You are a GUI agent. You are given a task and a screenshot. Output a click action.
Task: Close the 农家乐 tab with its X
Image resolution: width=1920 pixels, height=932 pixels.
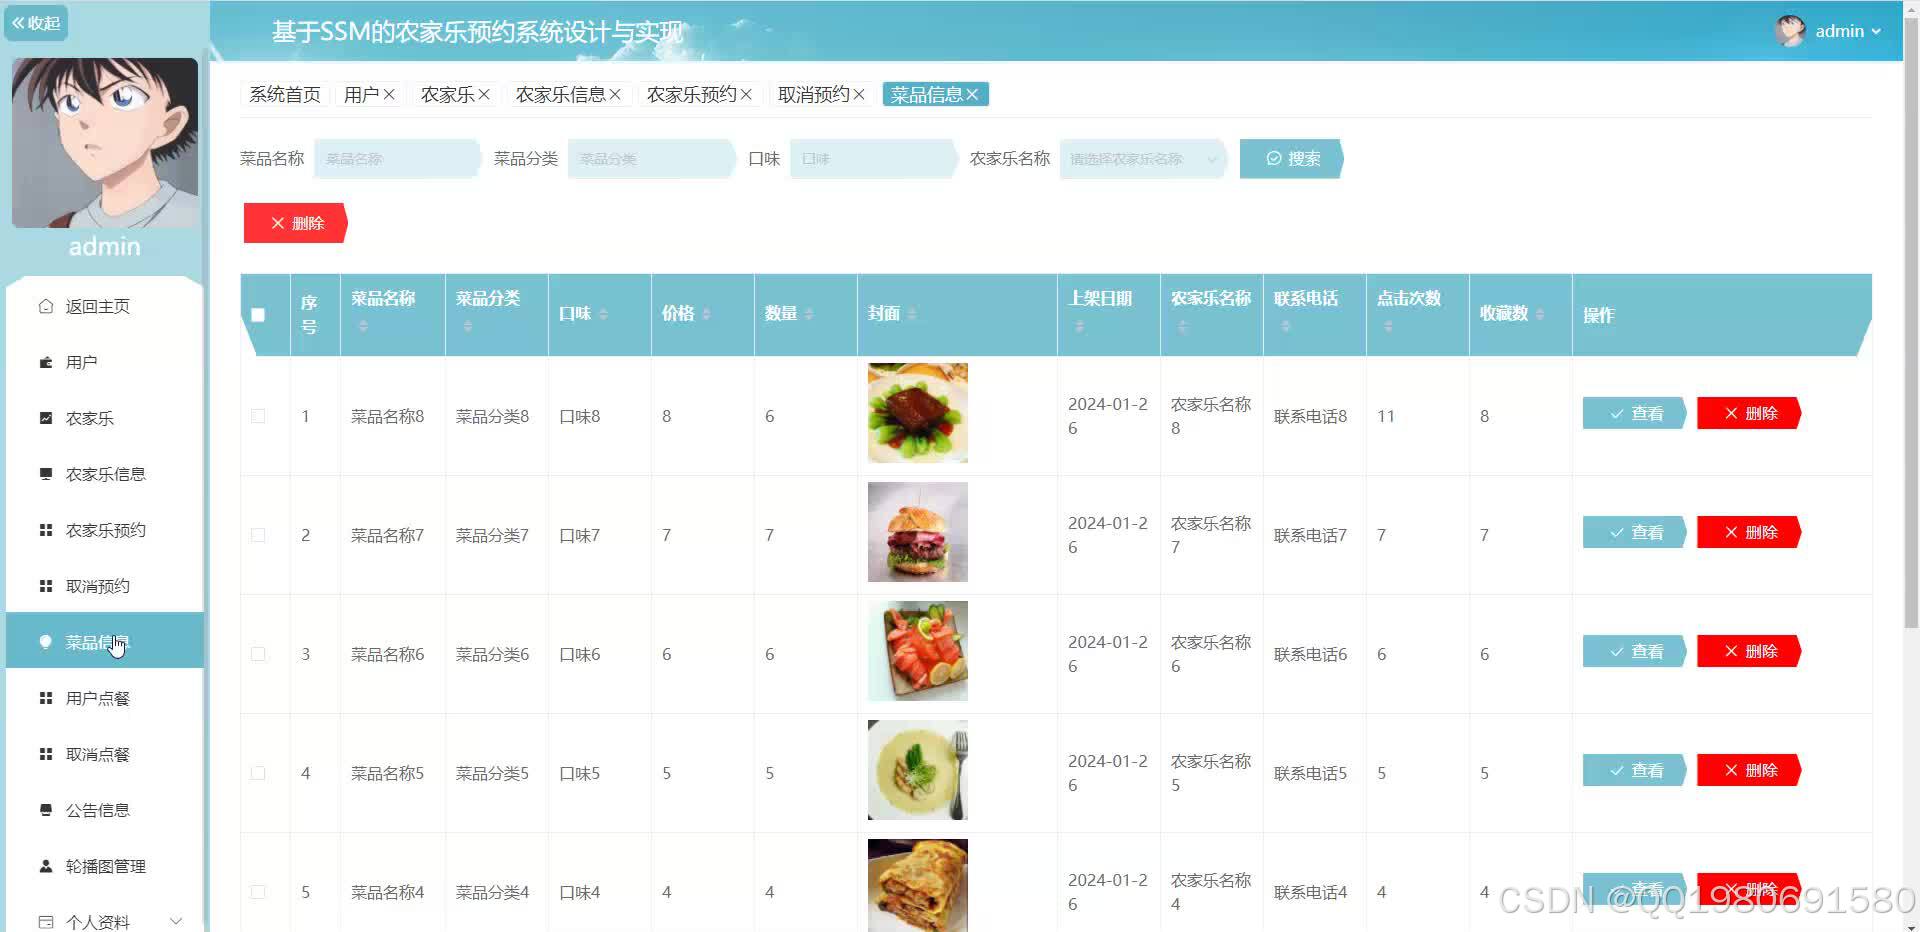point(484,94)
